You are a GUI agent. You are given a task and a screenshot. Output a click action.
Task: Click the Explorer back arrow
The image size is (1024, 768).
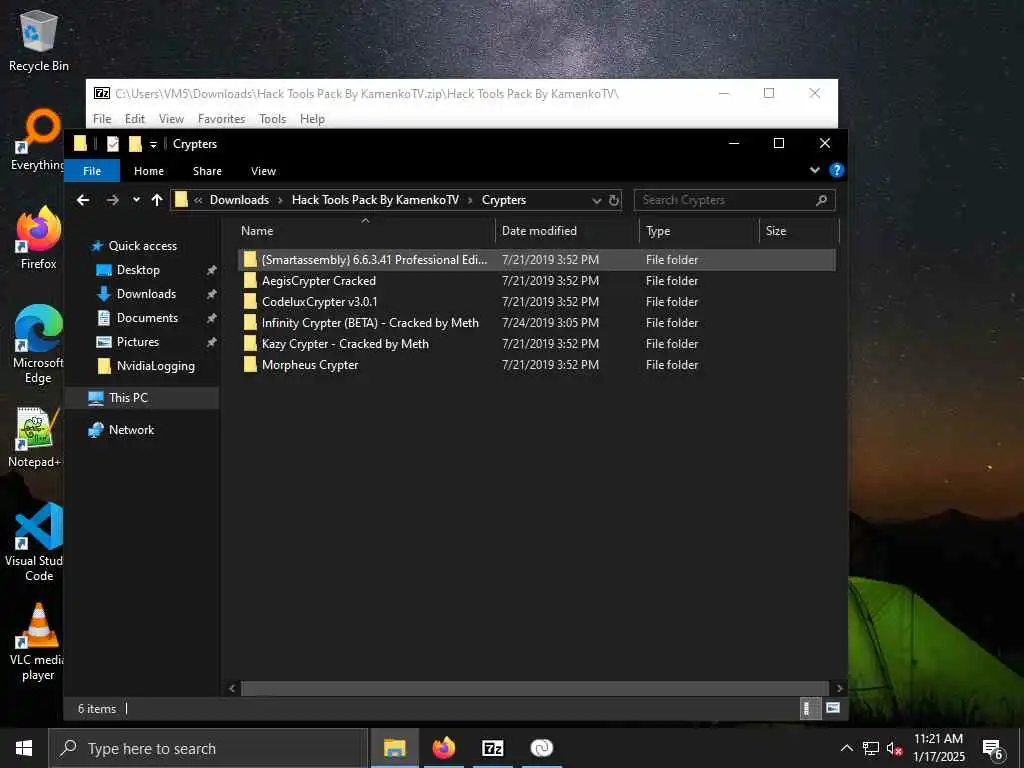click(83, 200)
